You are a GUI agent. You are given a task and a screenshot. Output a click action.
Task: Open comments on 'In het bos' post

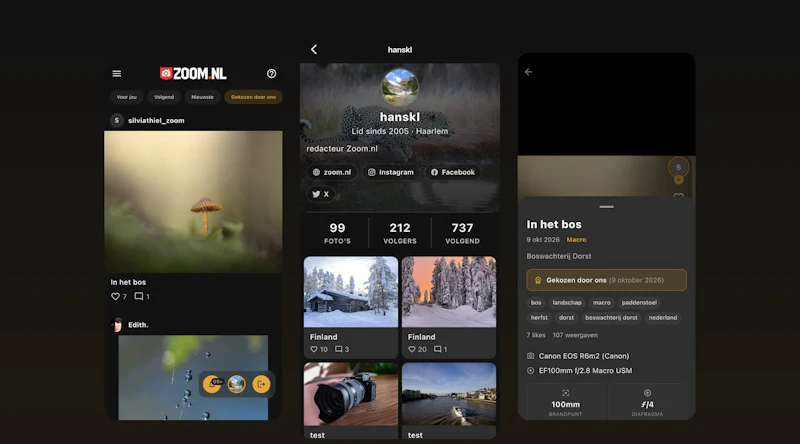point(138,297)
